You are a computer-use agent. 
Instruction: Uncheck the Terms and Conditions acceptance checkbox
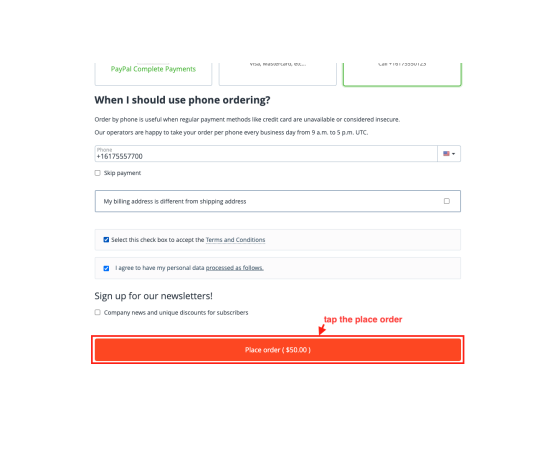106,240
